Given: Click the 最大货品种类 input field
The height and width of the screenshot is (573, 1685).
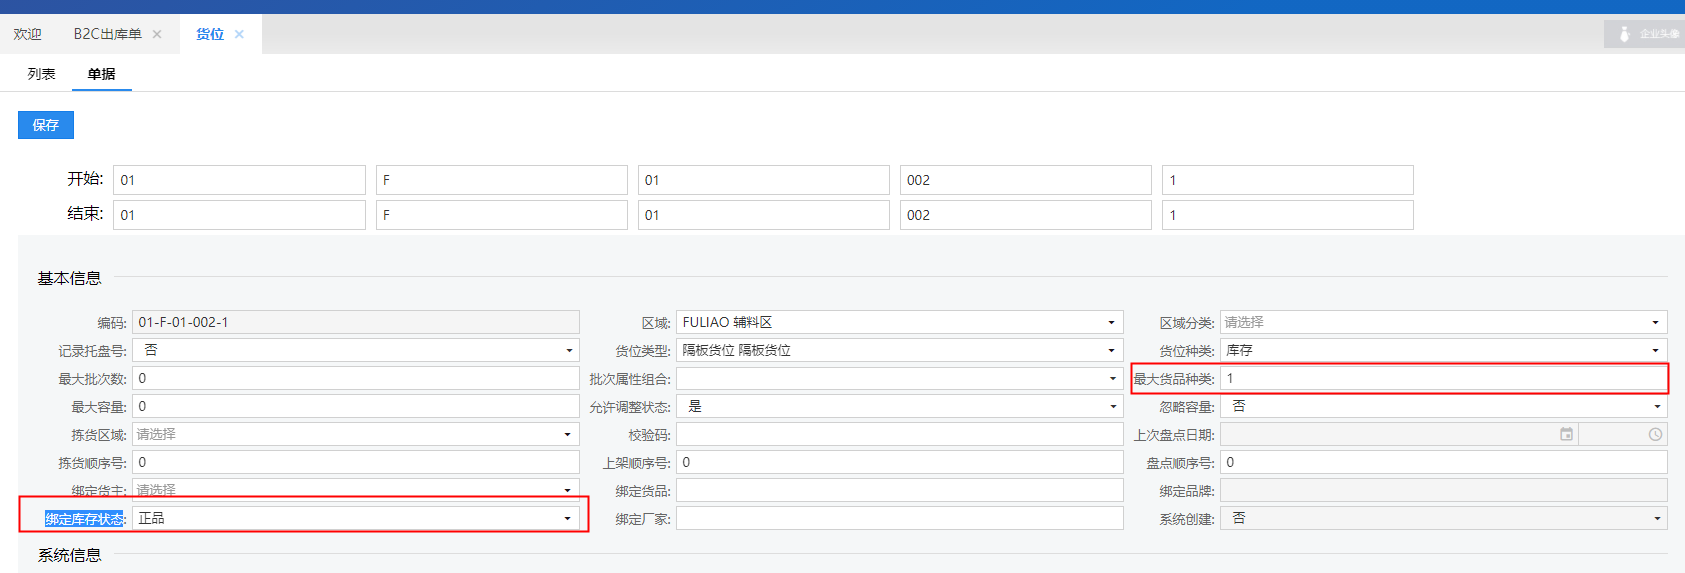Looking at the screenshot, I should tap(1442, 378).
